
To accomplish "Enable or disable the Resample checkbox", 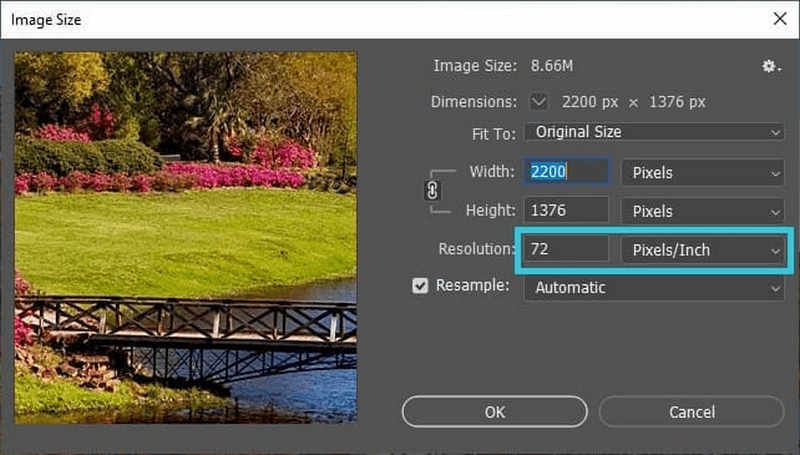I will click(421, 286).
